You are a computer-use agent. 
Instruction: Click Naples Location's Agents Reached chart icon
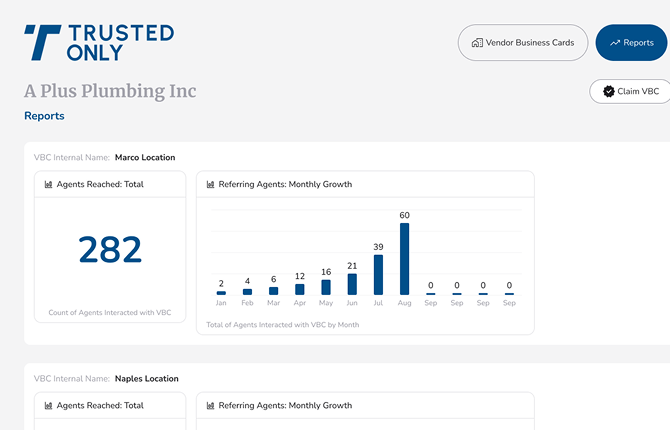click(48, 406)
